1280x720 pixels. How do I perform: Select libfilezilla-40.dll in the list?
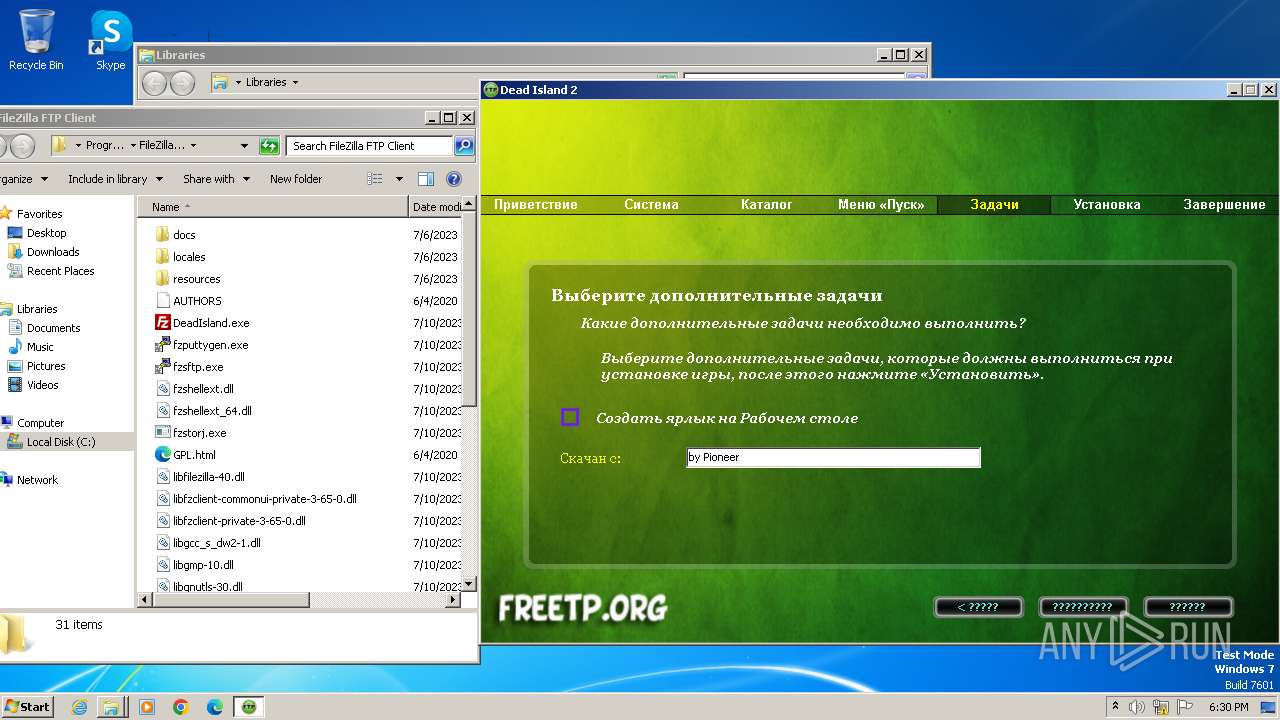(x=208, y=477)
